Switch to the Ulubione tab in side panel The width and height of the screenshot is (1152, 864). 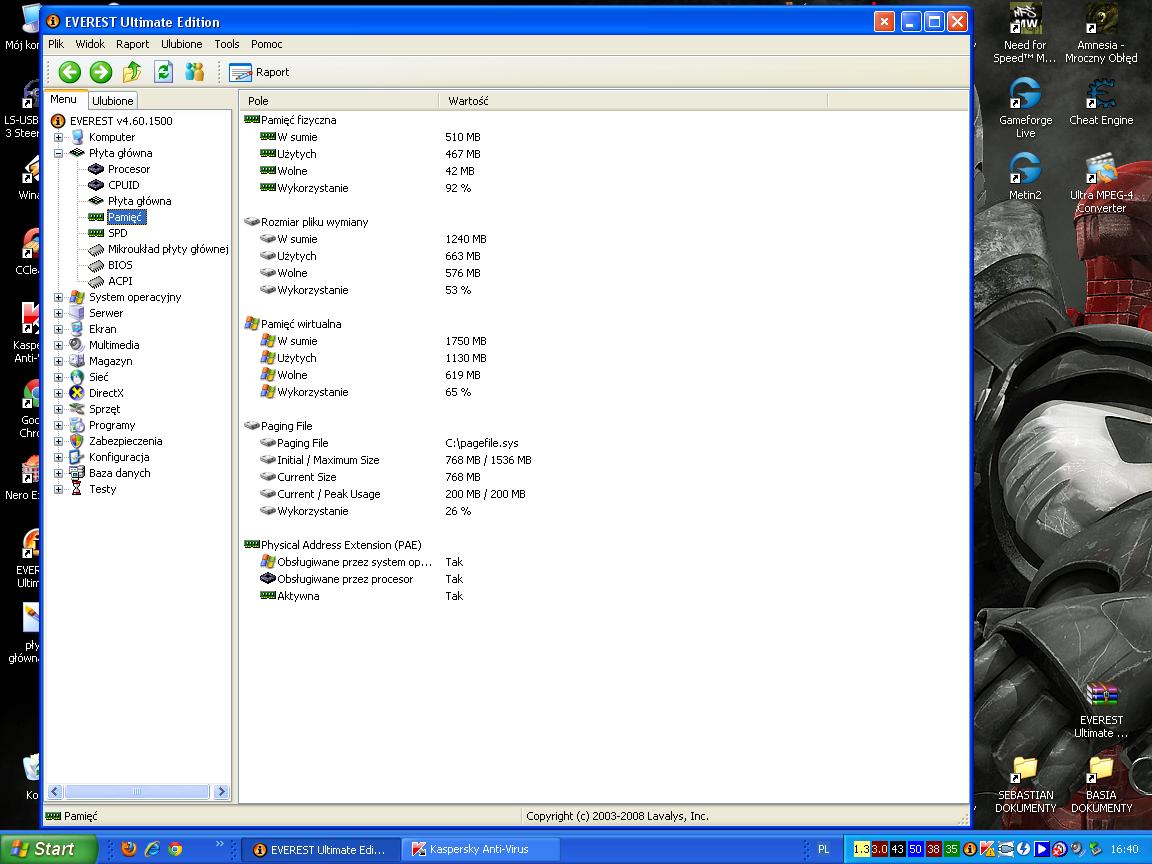click(112, 101)
